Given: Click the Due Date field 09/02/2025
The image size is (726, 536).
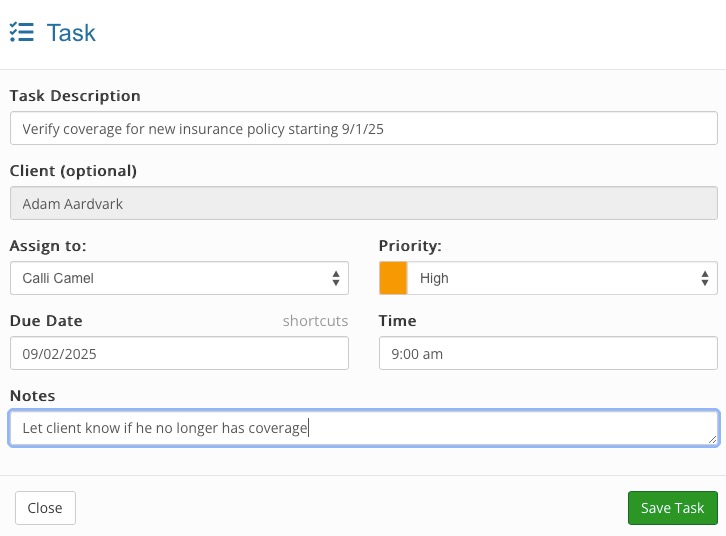Looking at the screenshot, I should 179,353.
